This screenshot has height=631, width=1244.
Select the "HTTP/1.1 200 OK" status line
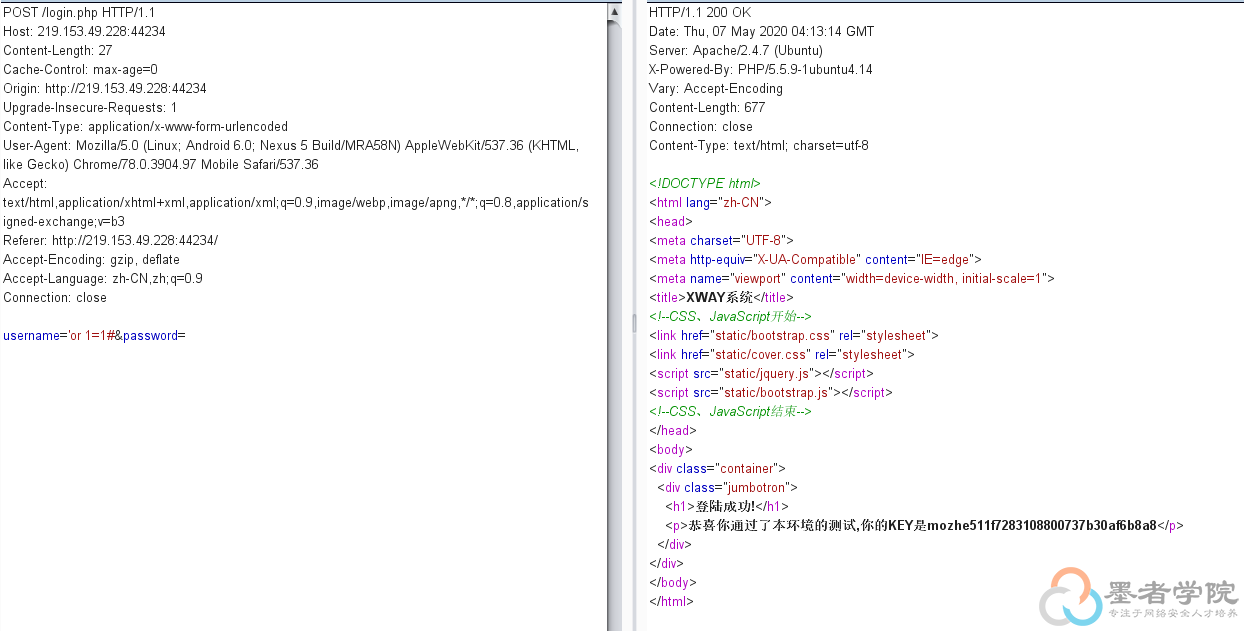coord(700,12)
